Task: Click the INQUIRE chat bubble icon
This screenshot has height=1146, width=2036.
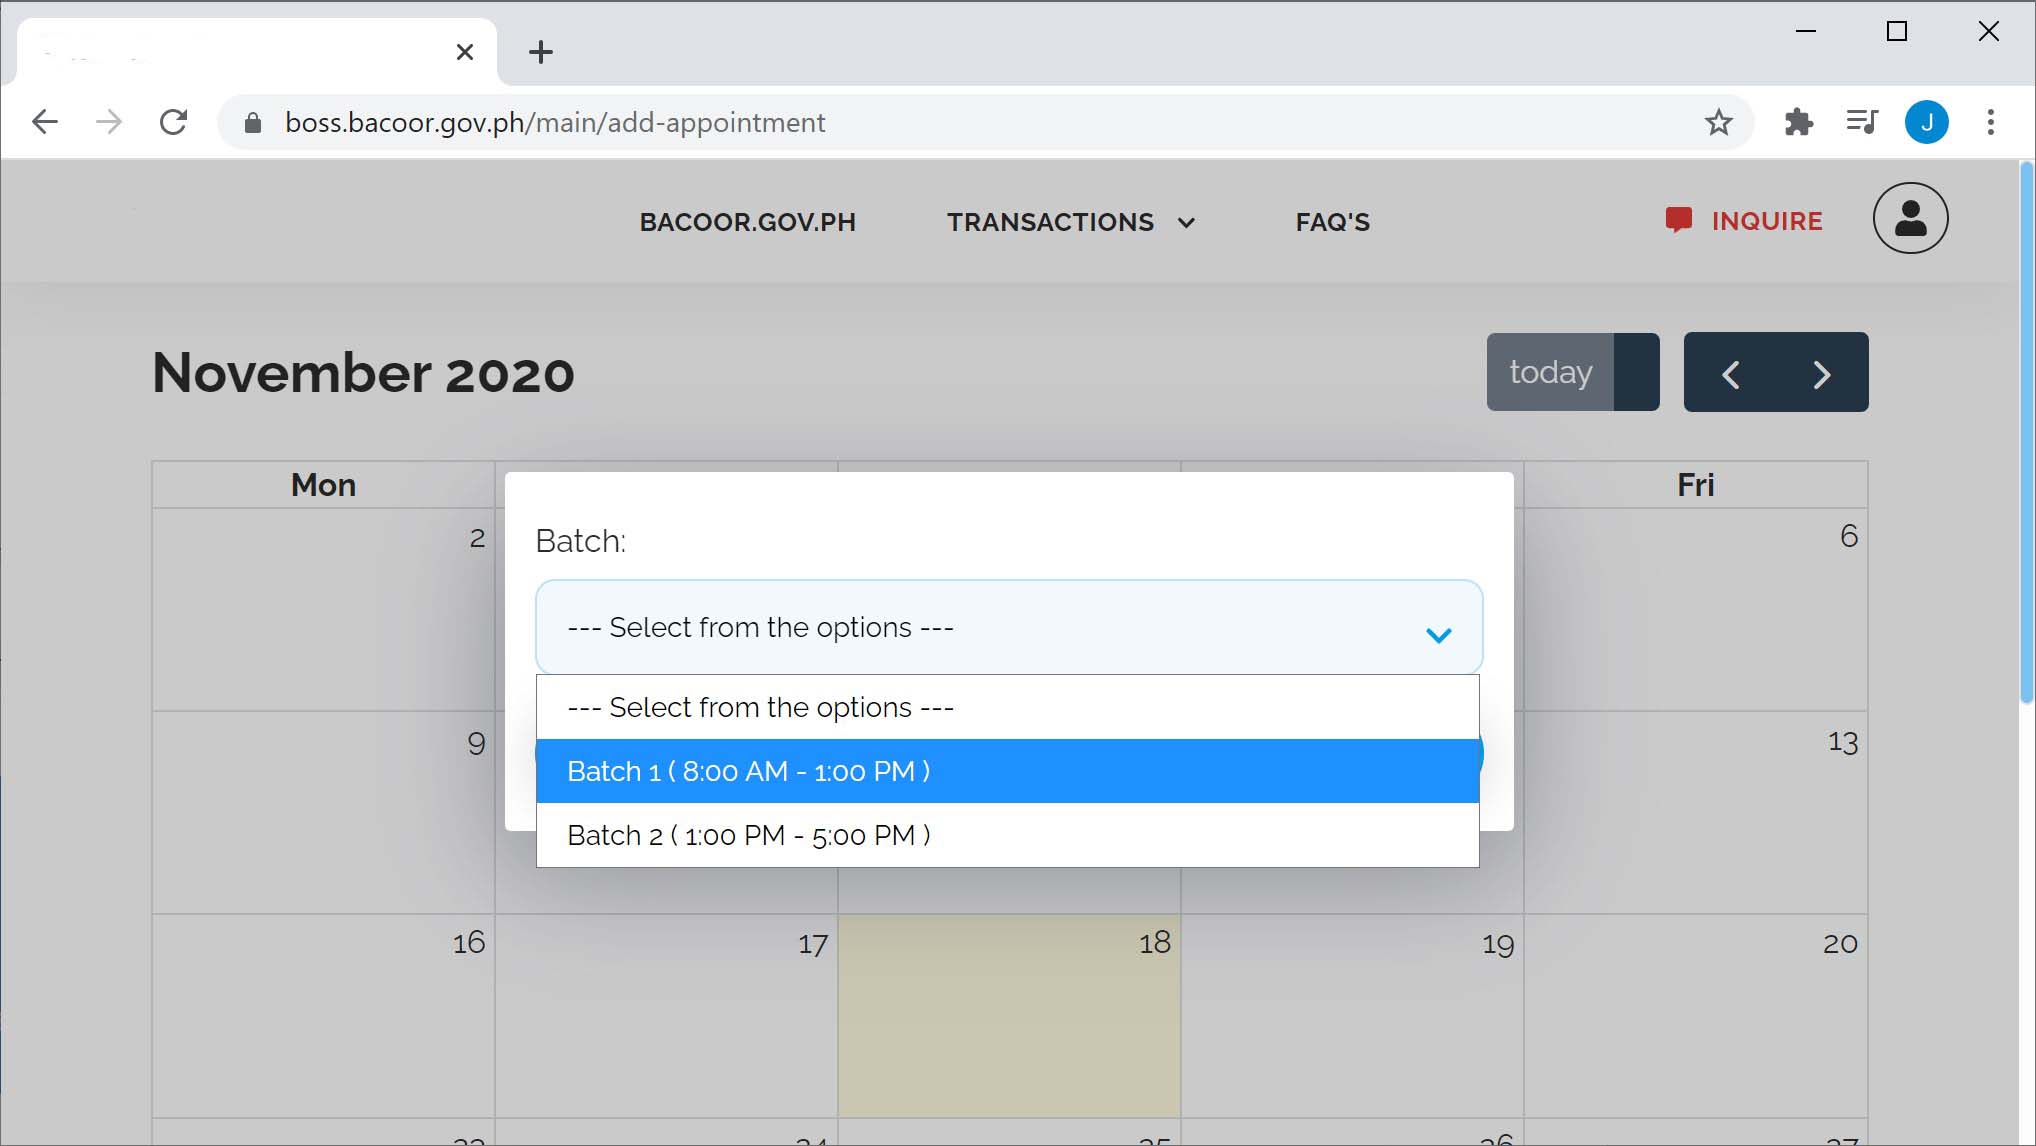Action: point(1679,220)
